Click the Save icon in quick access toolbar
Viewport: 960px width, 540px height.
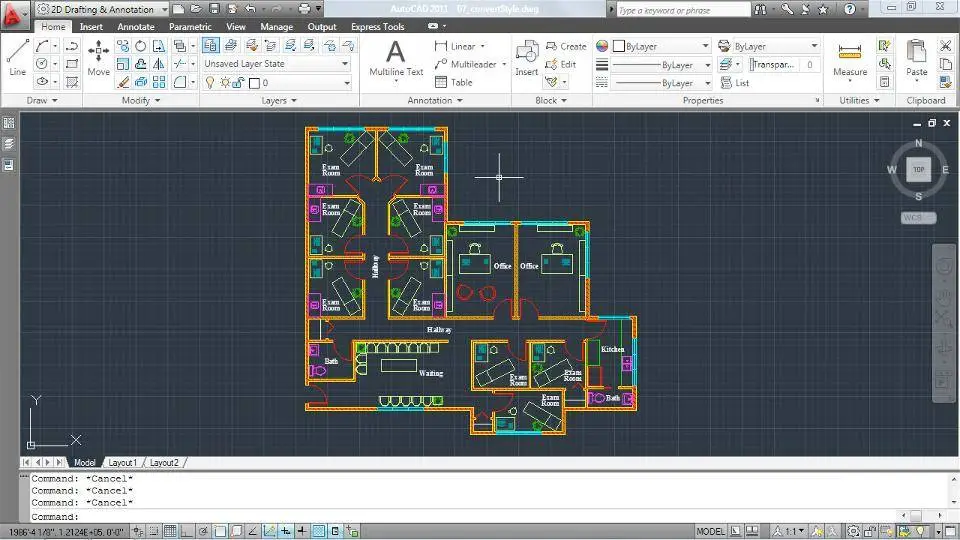tap(214, 9)
